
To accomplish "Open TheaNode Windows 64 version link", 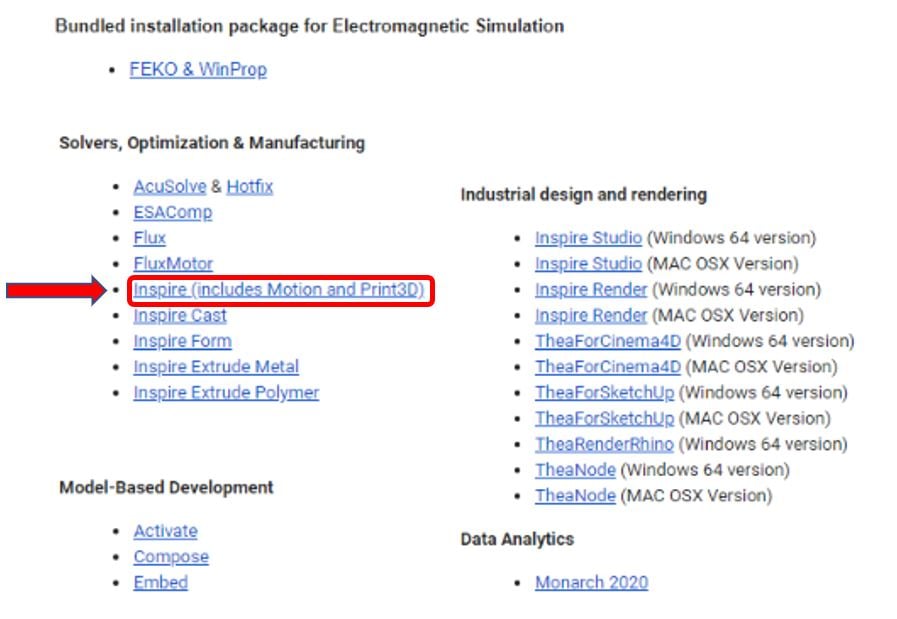I will [x=575, y=470].
